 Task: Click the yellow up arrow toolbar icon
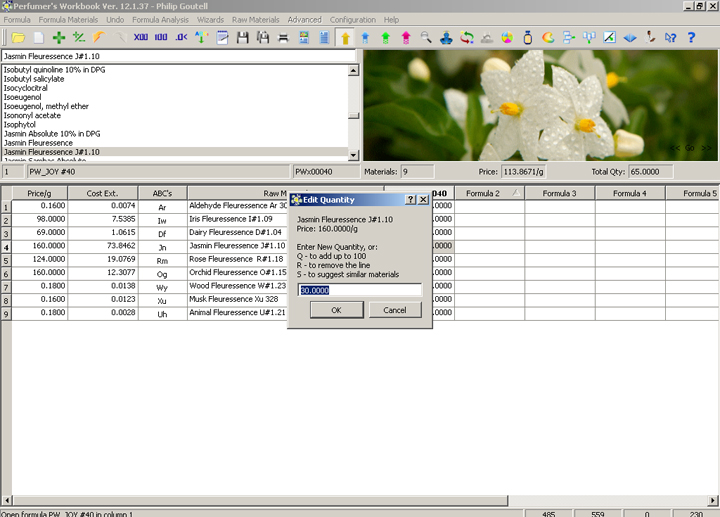(x=345, y=38)
